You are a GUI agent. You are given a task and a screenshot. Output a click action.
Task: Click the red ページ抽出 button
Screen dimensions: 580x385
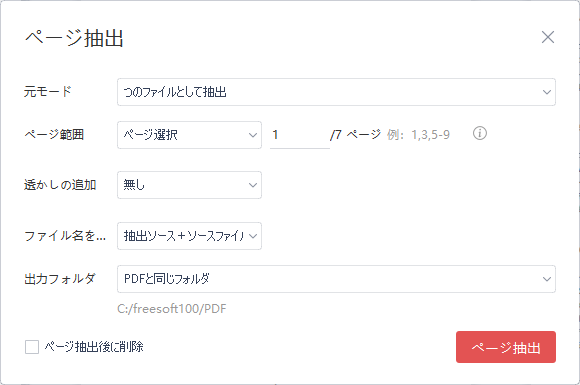506,347
